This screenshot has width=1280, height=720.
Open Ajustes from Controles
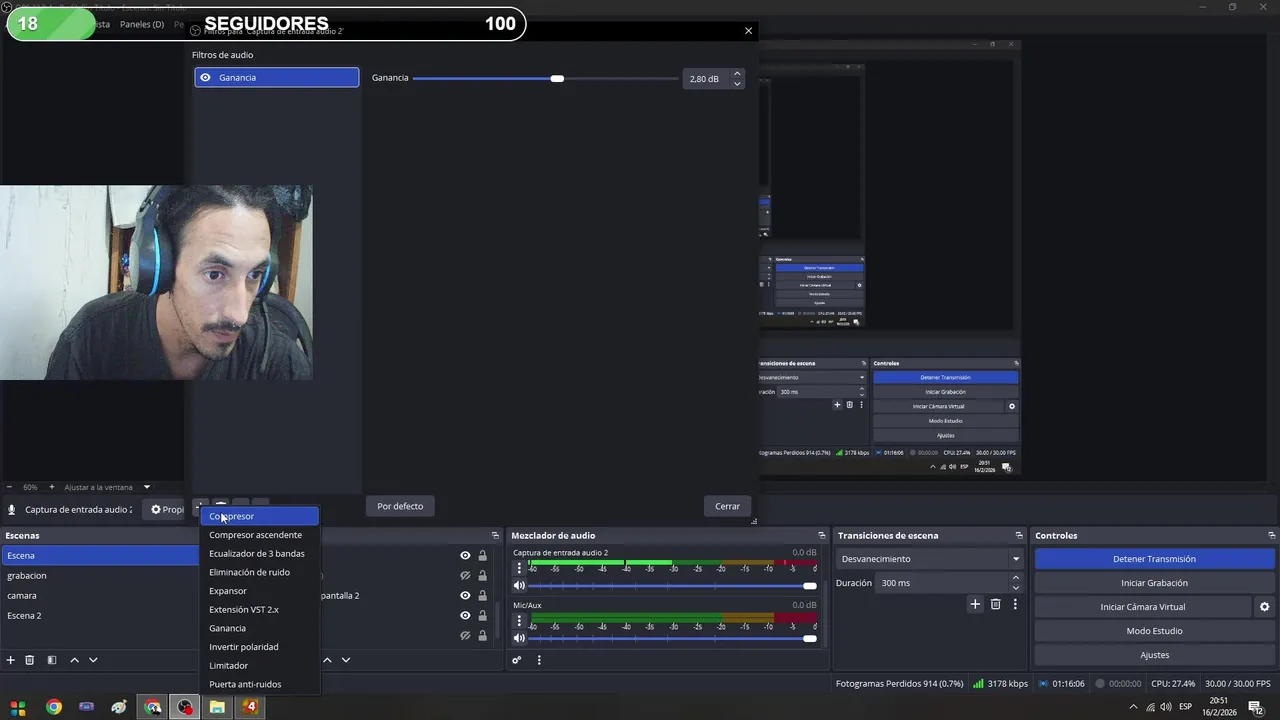click(1154, 655)
